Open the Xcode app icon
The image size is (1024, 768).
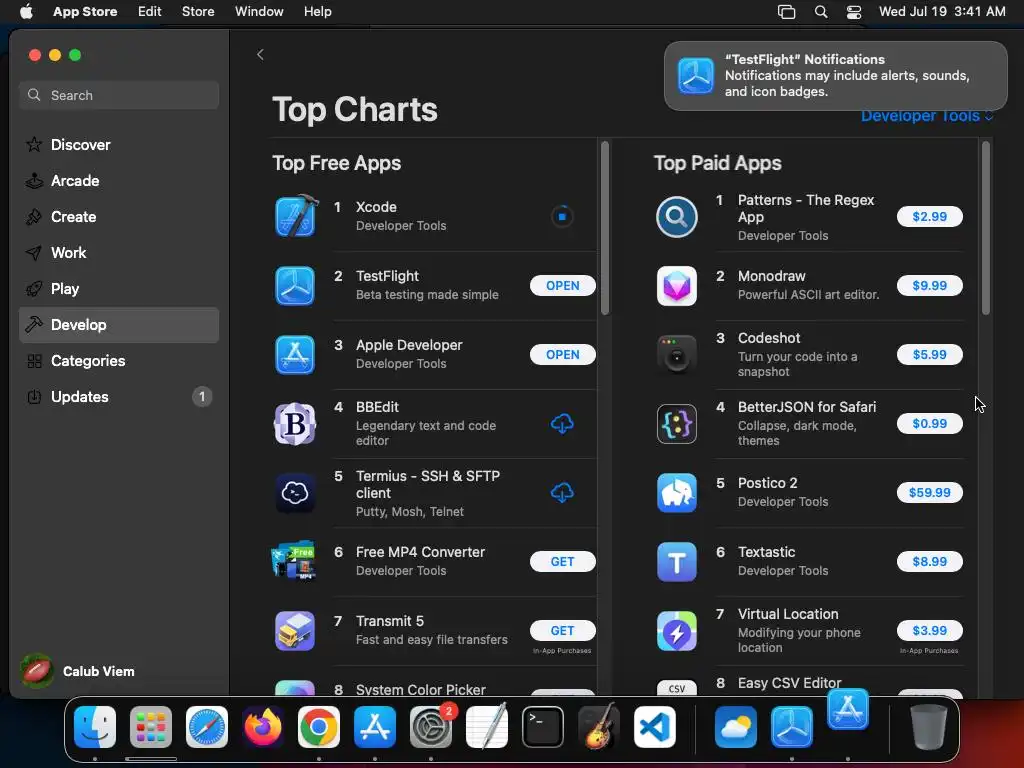click(296, 216)
